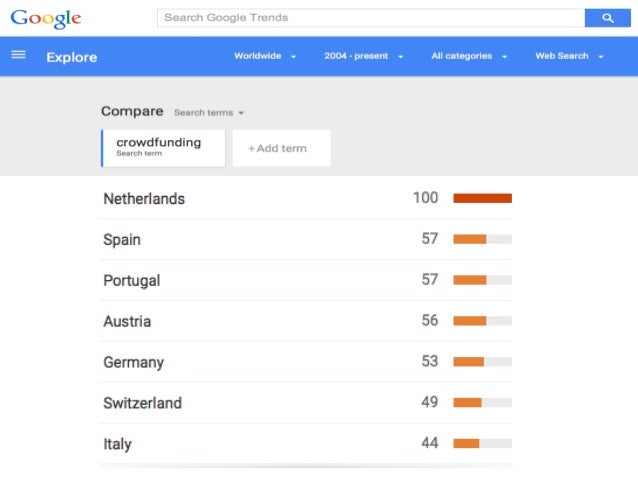Click Austria in the regional ranking

point(127,322)
